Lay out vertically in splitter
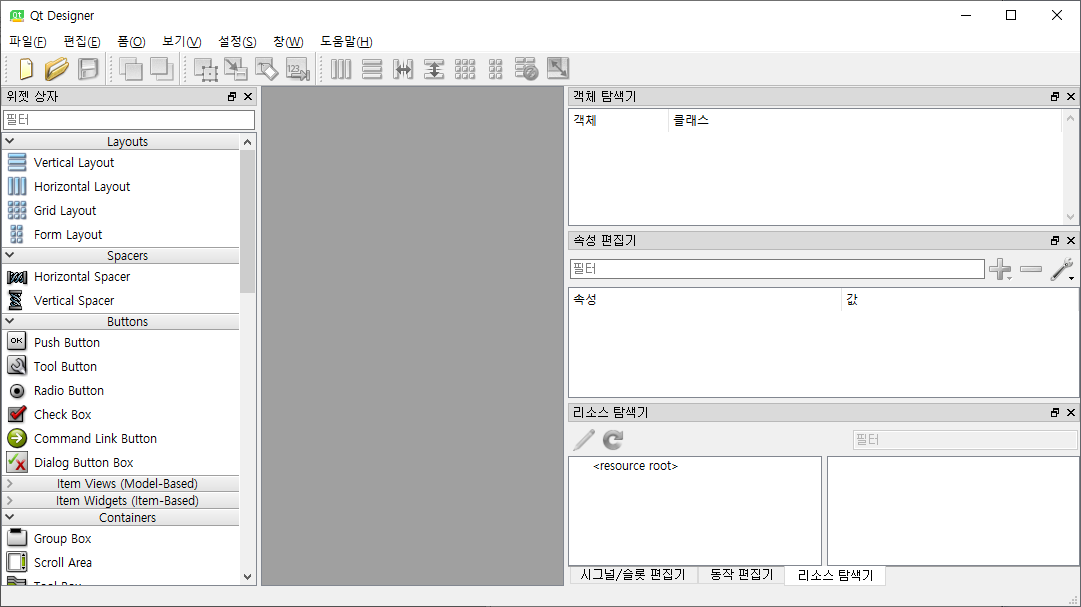The image size is (1081, 607). (x=434, y=69)
